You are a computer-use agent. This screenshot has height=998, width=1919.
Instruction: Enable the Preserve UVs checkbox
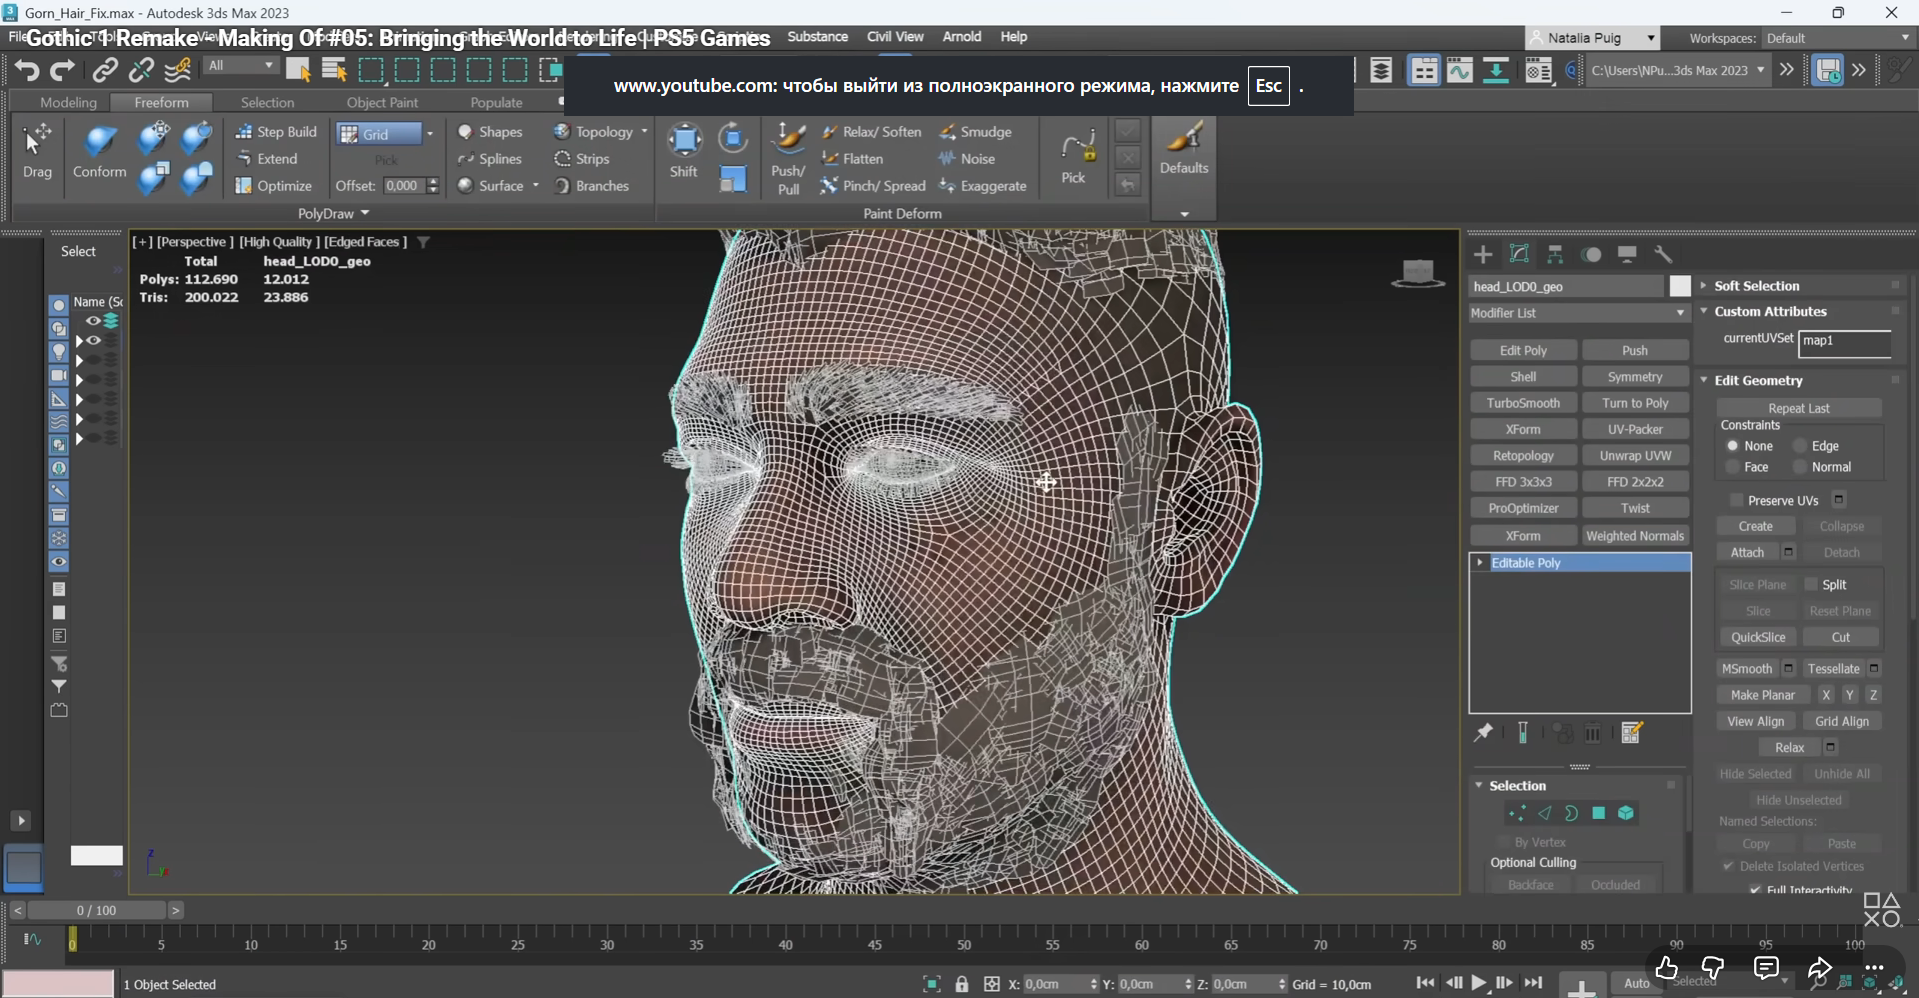point(1737,500)
